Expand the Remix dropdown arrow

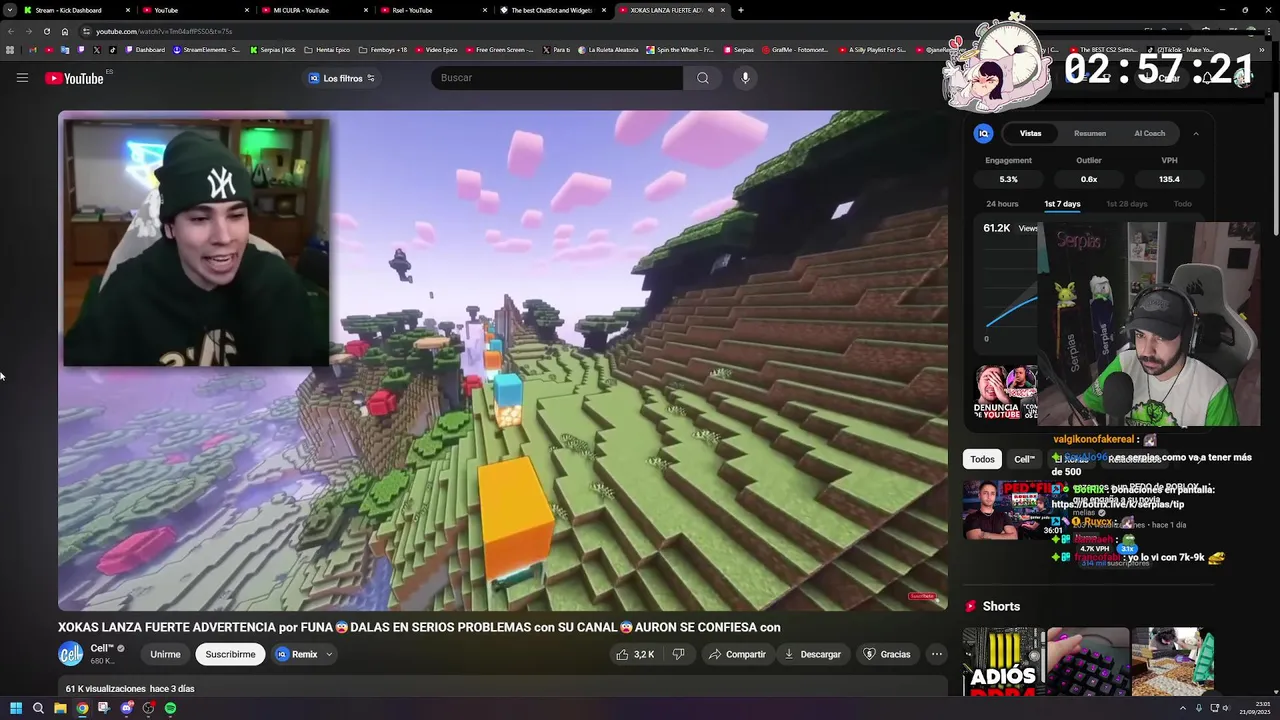click(329, 654)
